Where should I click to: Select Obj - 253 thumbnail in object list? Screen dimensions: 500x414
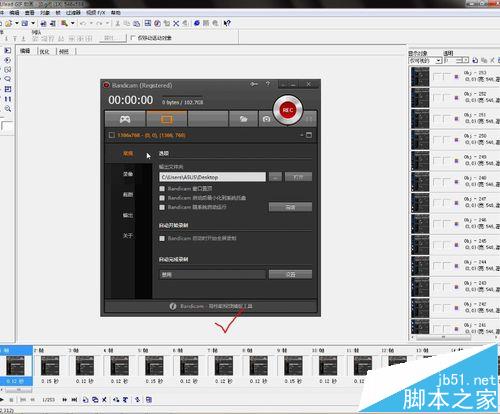(420, 77)
